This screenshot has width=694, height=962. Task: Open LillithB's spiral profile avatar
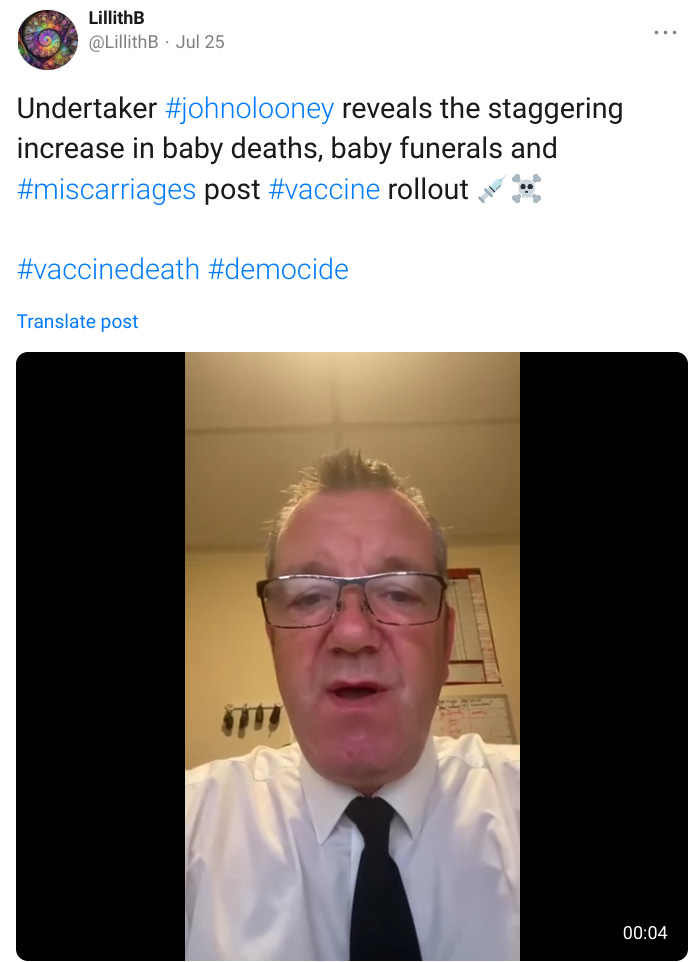[47, 39]
